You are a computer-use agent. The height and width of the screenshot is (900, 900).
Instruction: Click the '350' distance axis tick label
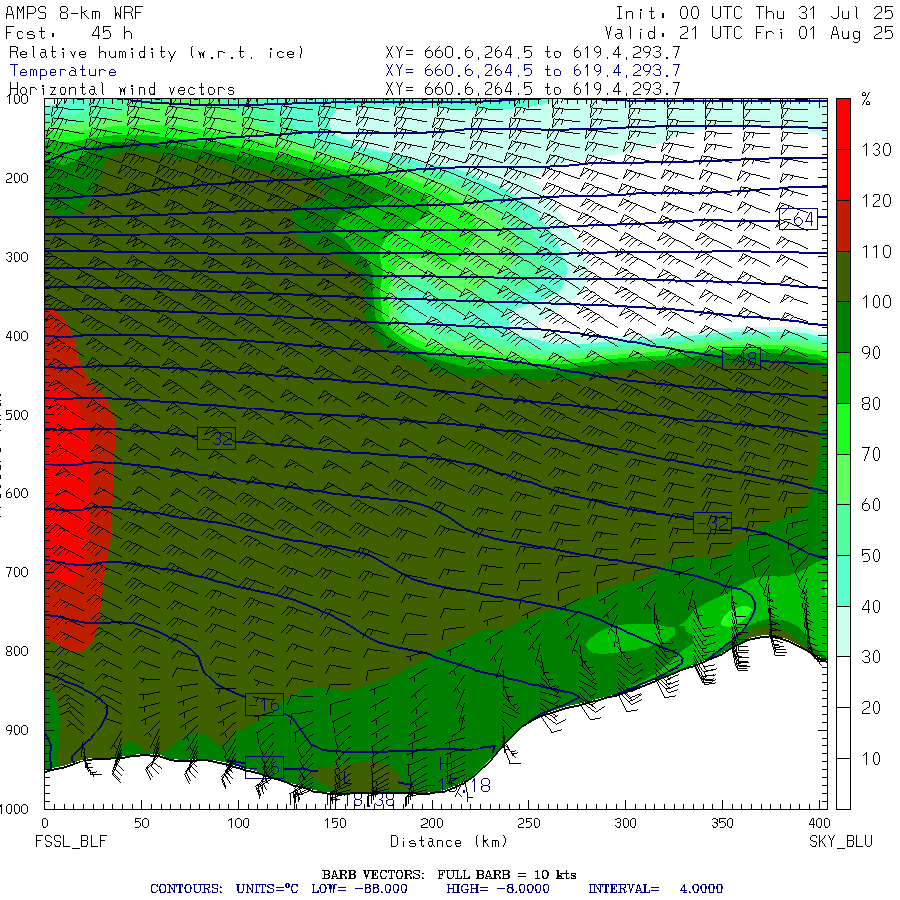[x=722, y=823]
